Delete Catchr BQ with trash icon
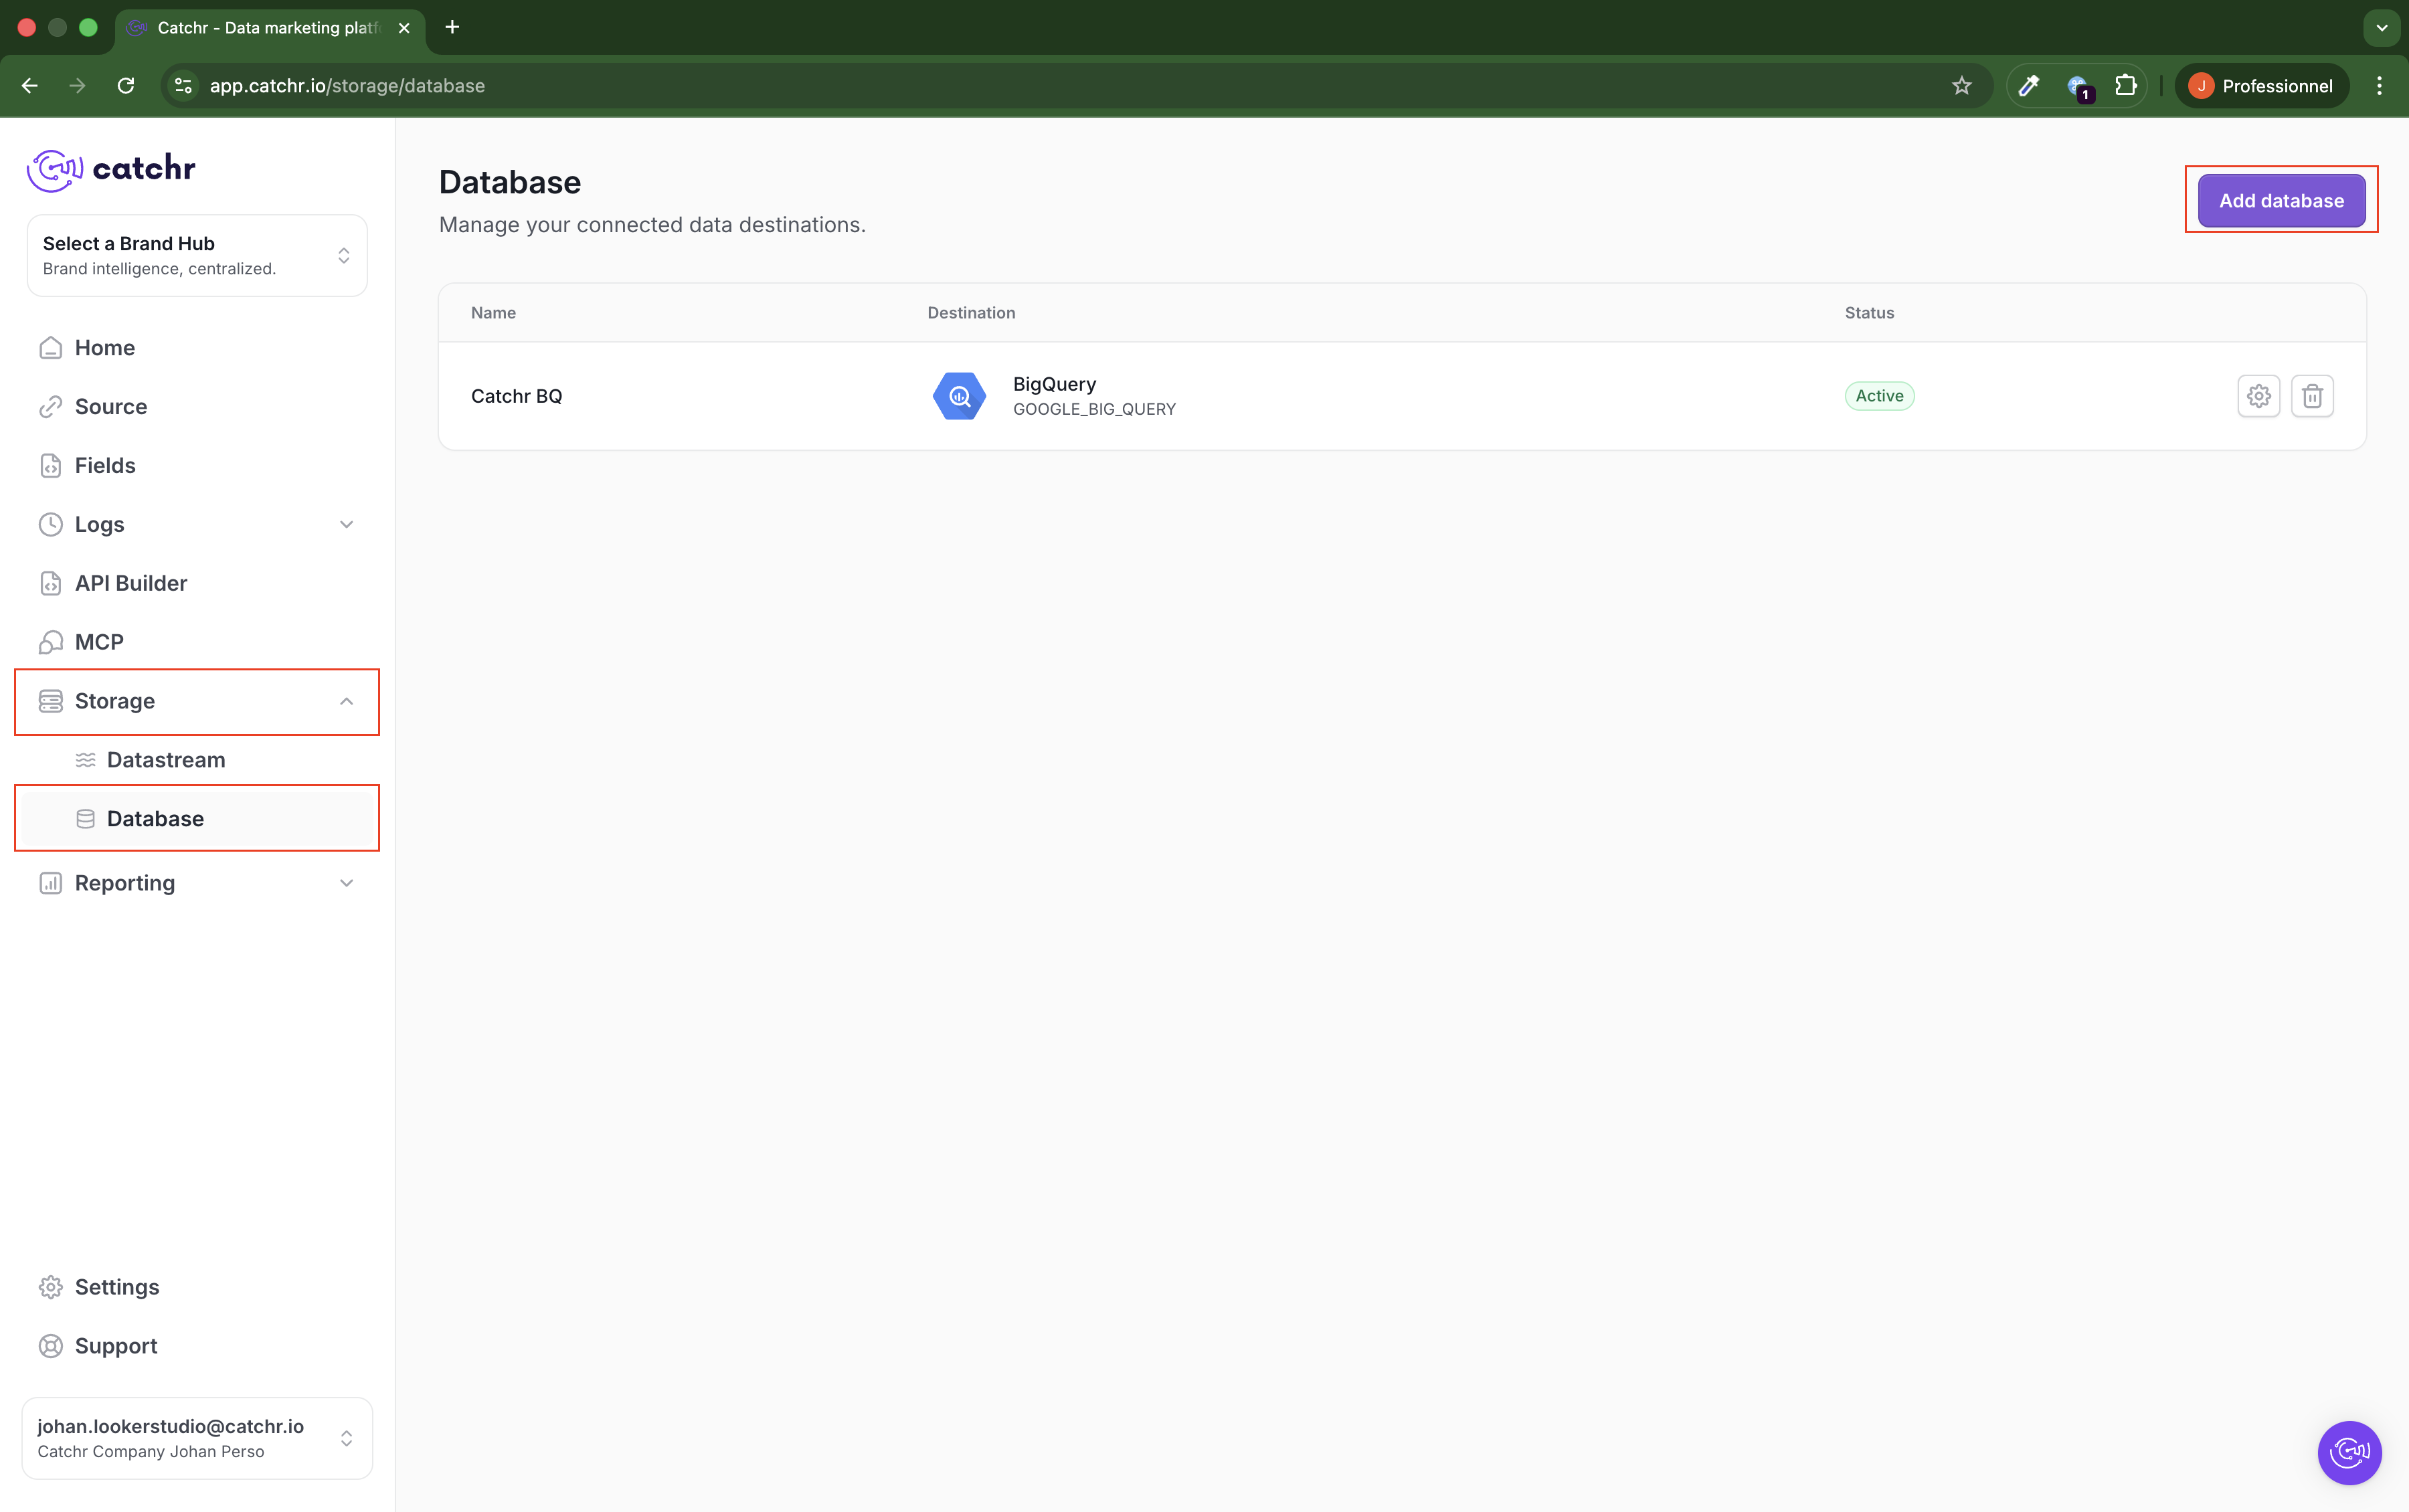The image size is (2409, 1512). (x=2312, y=396)
